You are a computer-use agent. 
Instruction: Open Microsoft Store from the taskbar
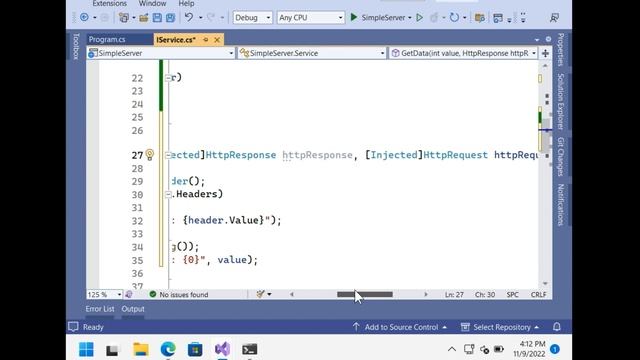(195, 349)
